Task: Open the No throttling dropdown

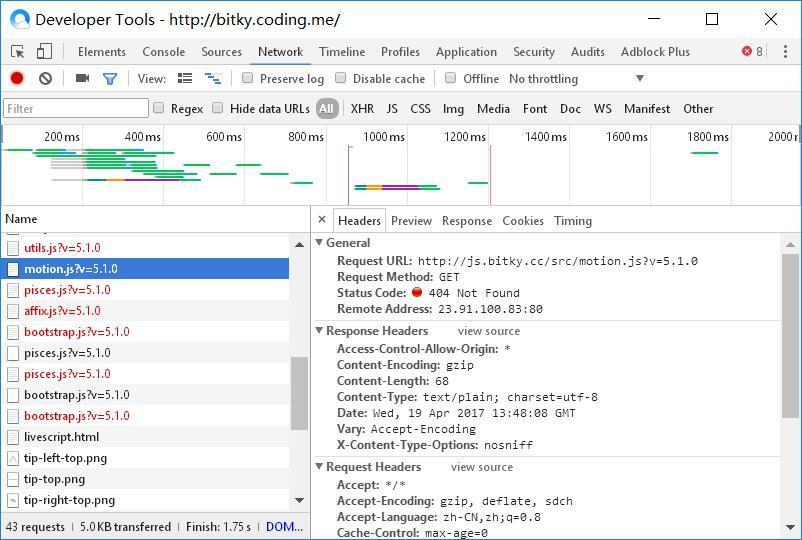Action: tap(576, 79)
